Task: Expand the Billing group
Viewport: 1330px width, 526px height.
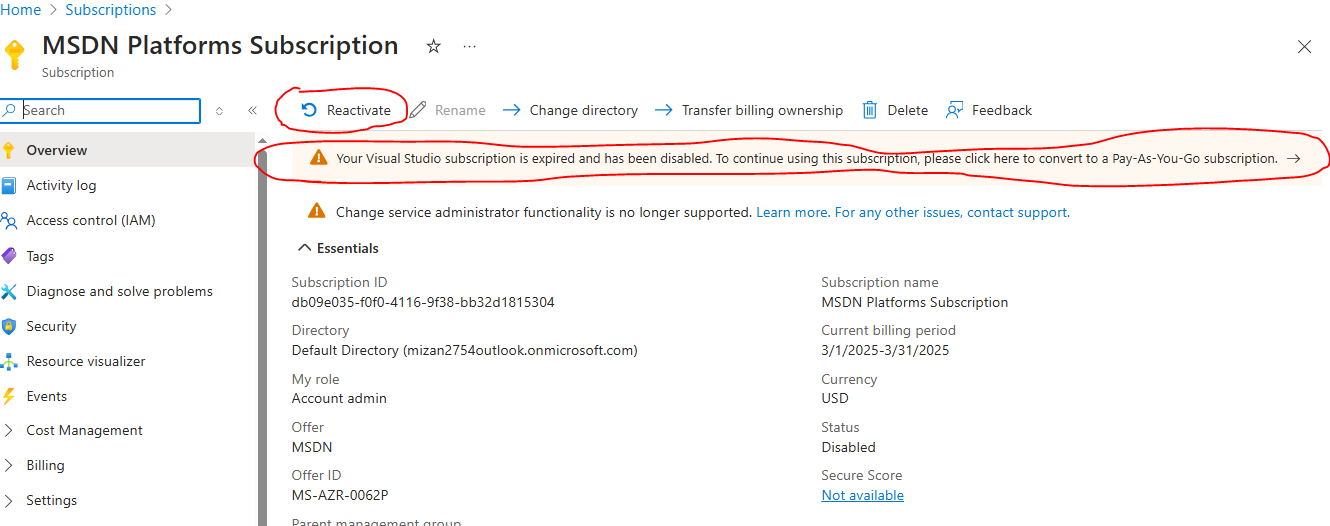Action: 9,465
